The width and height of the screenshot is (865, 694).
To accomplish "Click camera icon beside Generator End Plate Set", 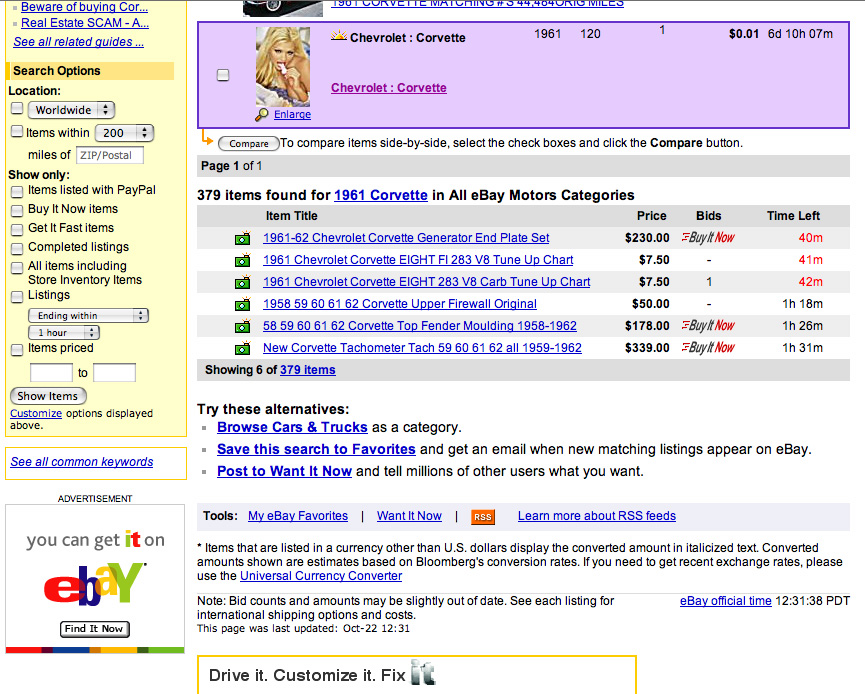I will (241, 239).
